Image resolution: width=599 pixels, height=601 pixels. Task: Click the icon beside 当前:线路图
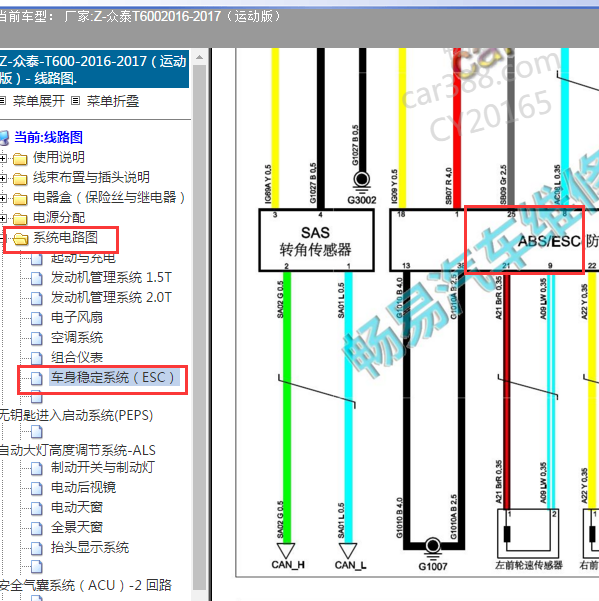coord(5,138)
